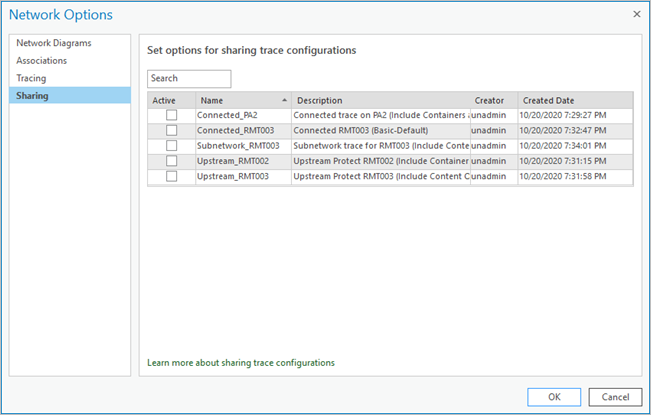Image resolution: width=651 pixels, height=415 pixels.
Task: Tick the Upstream_RMT003 active checkbox
Action: pyautogui.click(x=171, y=176)
